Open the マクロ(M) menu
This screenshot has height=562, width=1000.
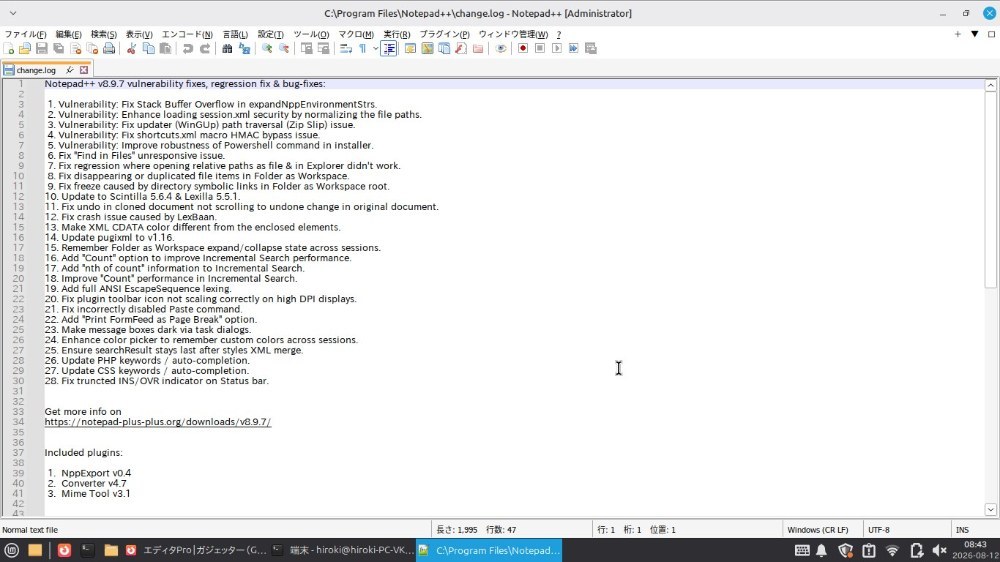pos(356,34)
